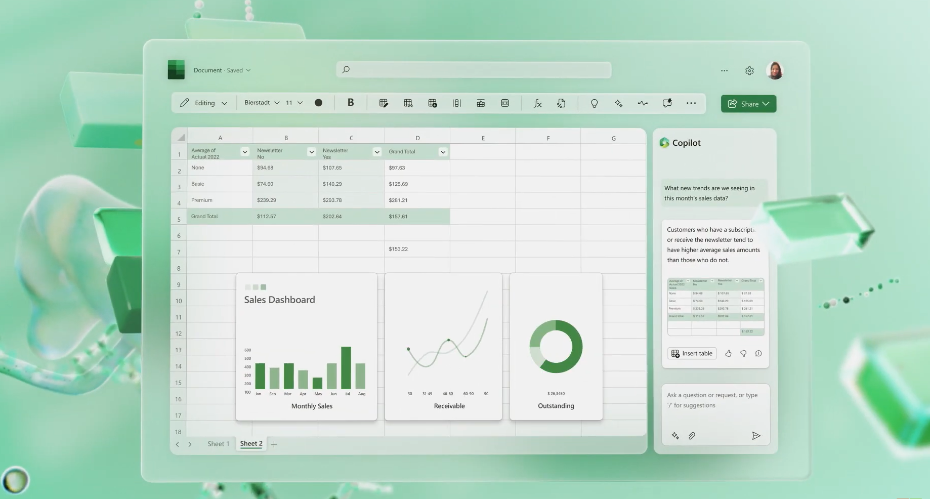Click the paperclip attach icon in Copilot
The width and height of the screenshot is (930, 499).
pyautogui.click(x=692, y=436)
